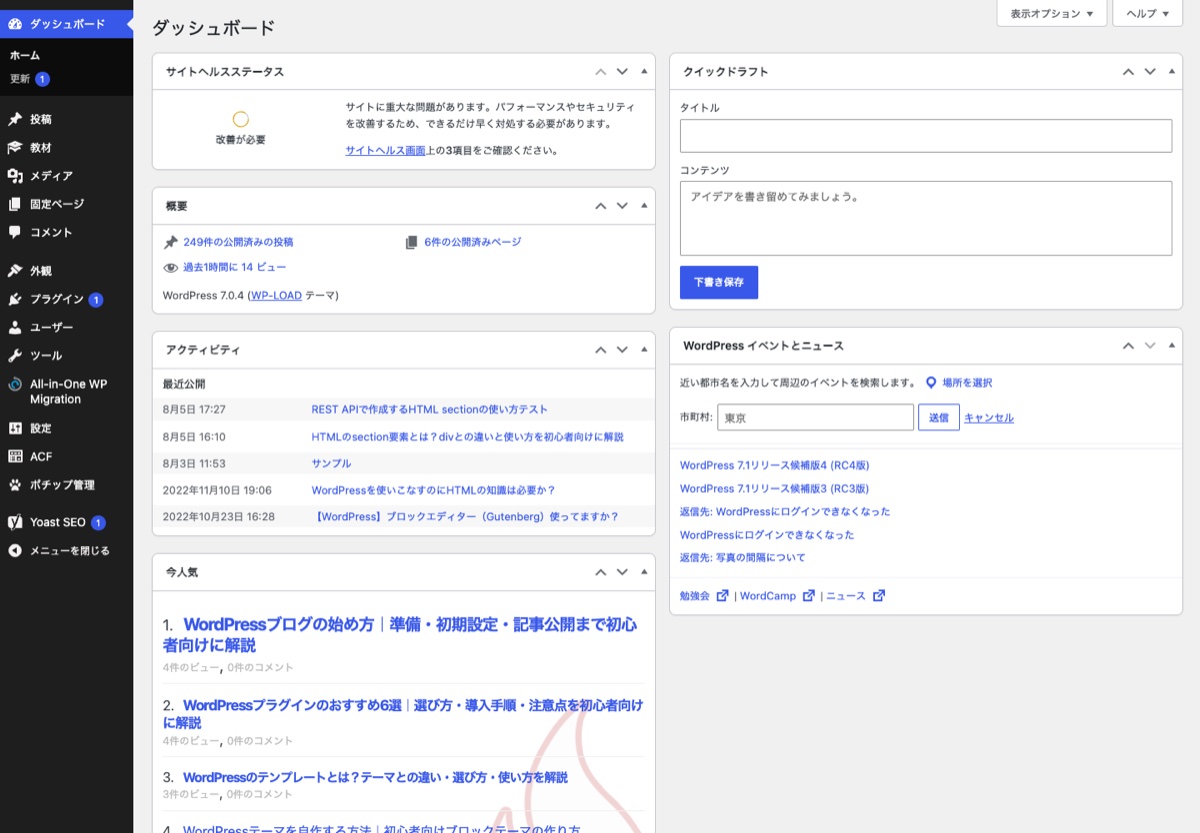Focus the 市町村 city input field
Image resolution: width=1200 pixels, height=833 pixels.
pyautogui.click(x=816, y=417)
